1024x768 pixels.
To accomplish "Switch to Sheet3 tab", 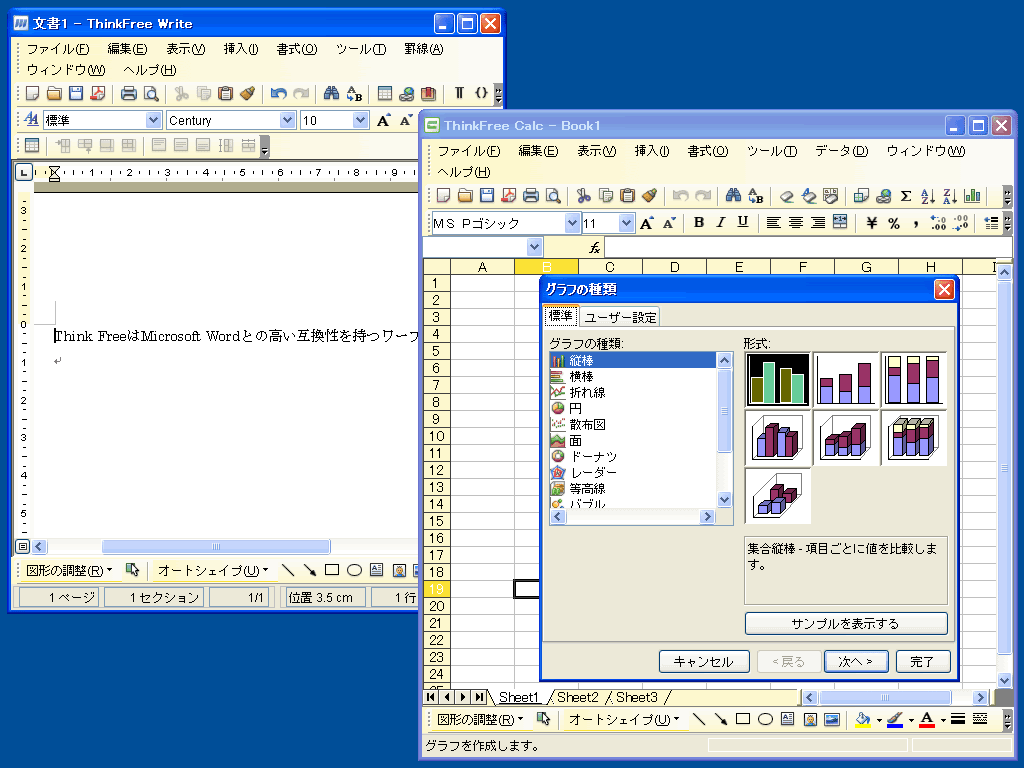I will point(637,697).
